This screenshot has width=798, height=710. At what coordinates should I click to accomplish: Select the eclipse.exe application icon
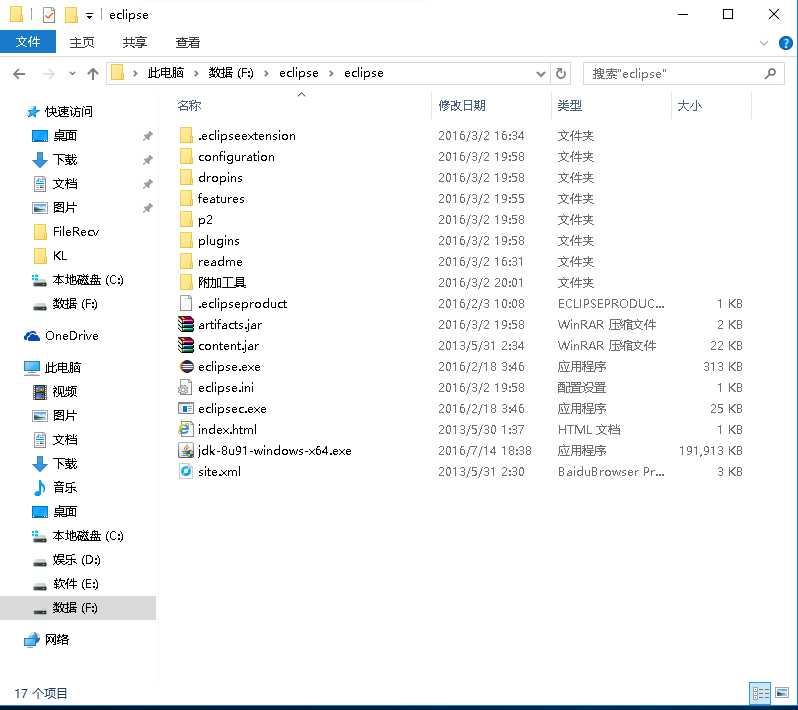pos(187,366)
